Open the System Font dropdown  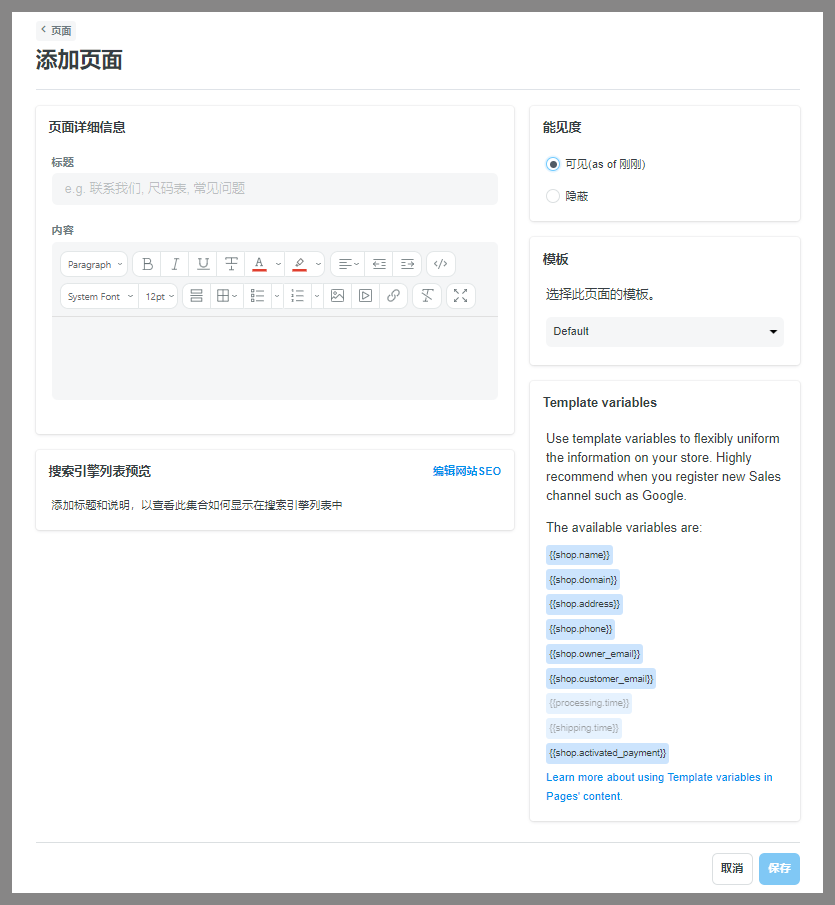99,296
